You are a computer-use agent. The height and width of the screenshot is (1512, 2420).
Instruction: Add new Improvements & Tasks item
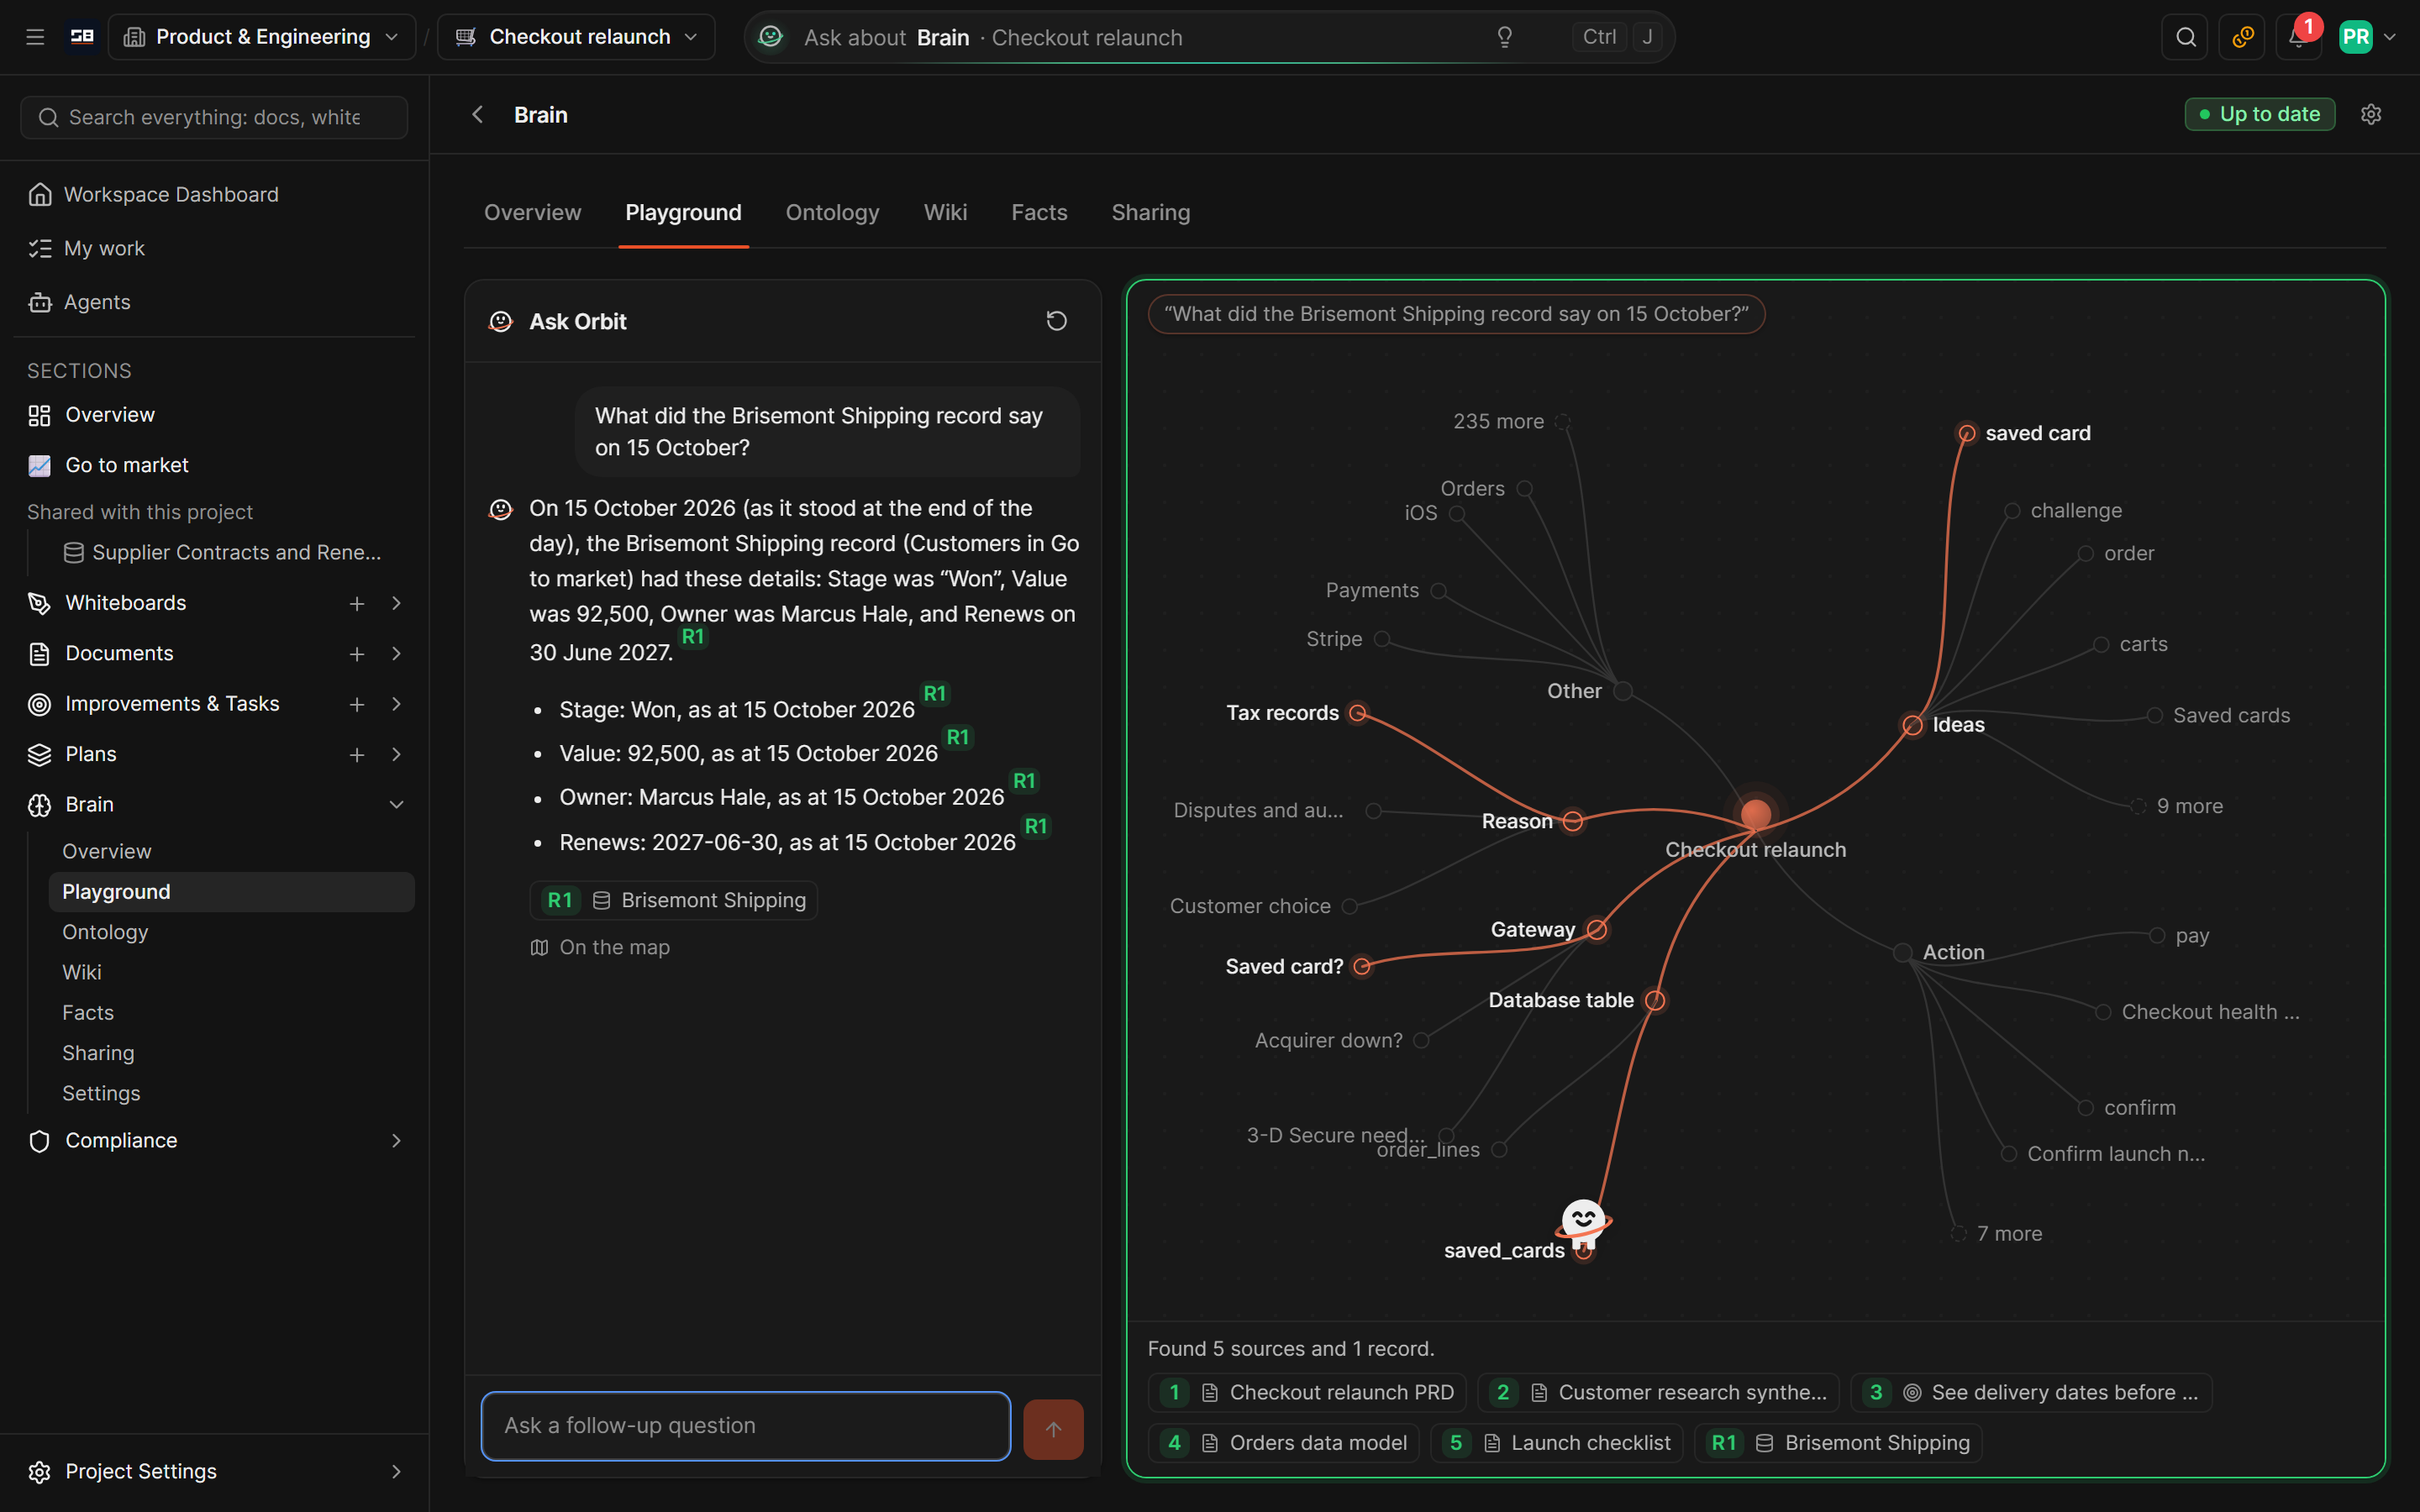[357, 704]
